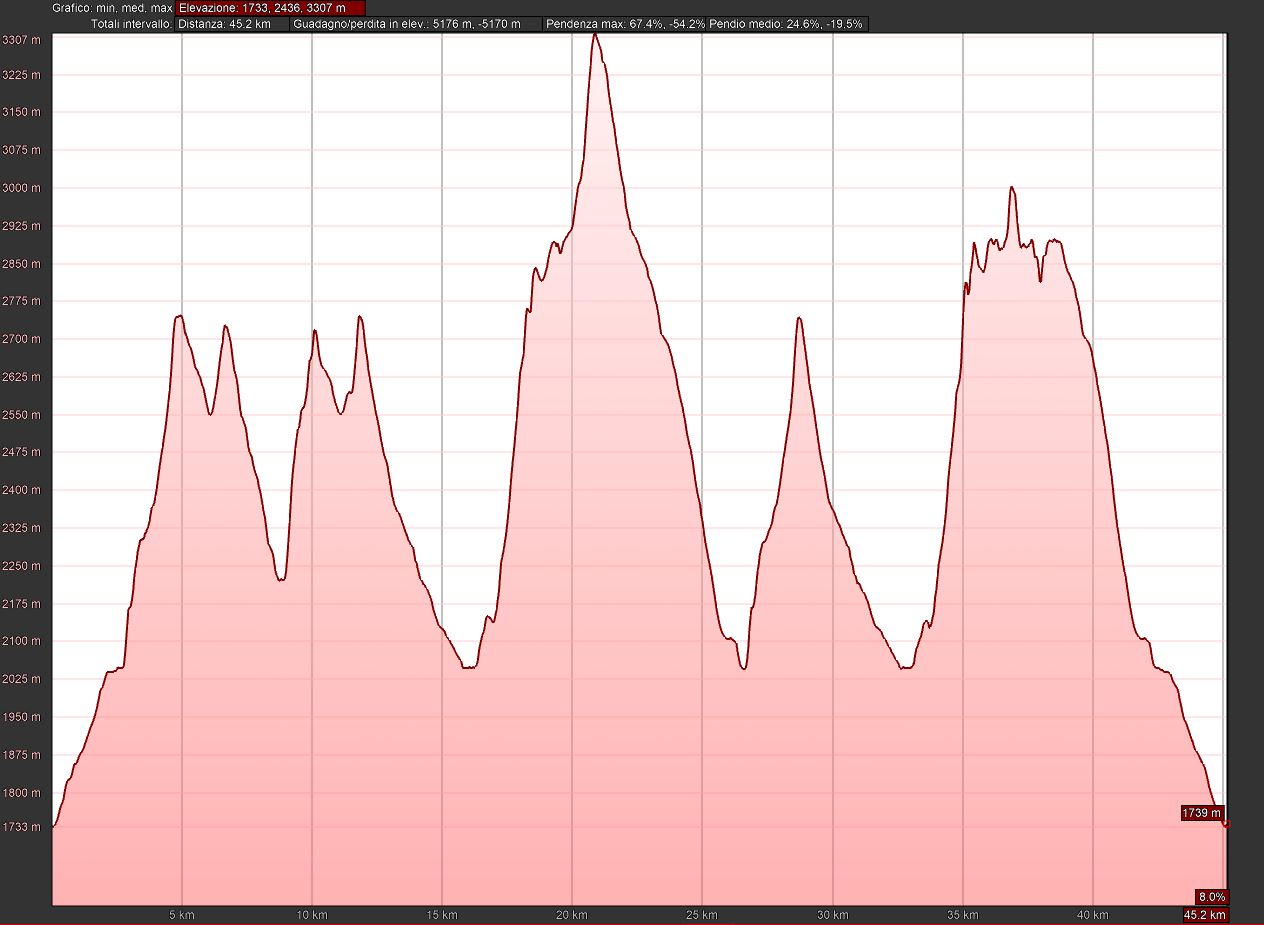Click the 'Grafico: min. med. max' label

(112, 8)
